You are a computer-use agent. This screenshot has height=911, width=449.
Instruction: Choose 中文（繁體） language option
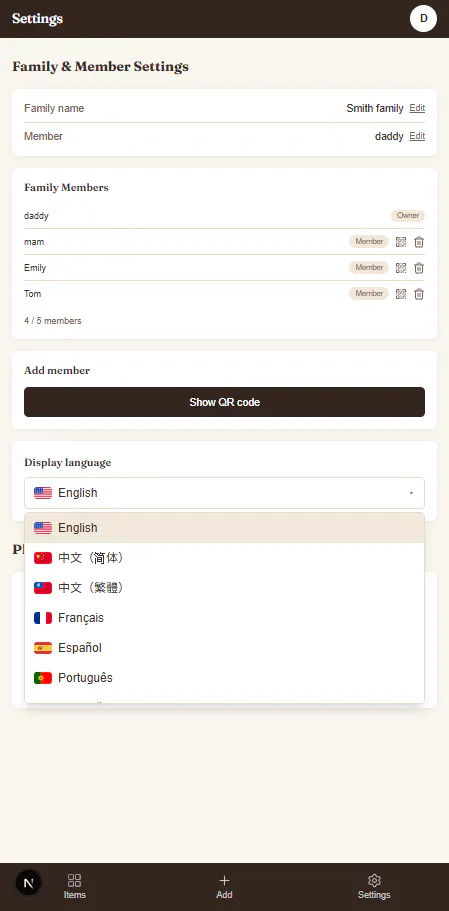[x=224, y=588]
